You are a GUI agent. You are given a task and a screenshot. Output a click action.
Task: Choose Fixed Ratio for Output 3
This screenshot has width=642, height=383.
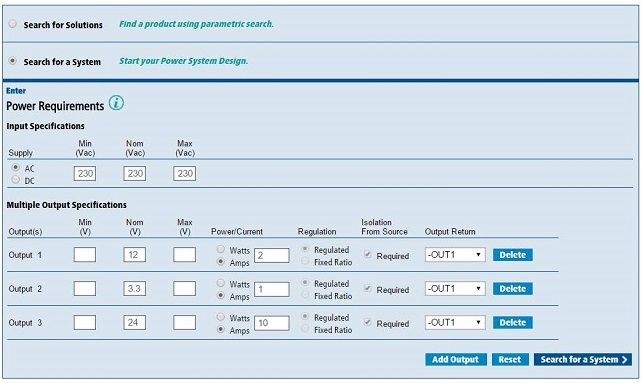point(305,329)
